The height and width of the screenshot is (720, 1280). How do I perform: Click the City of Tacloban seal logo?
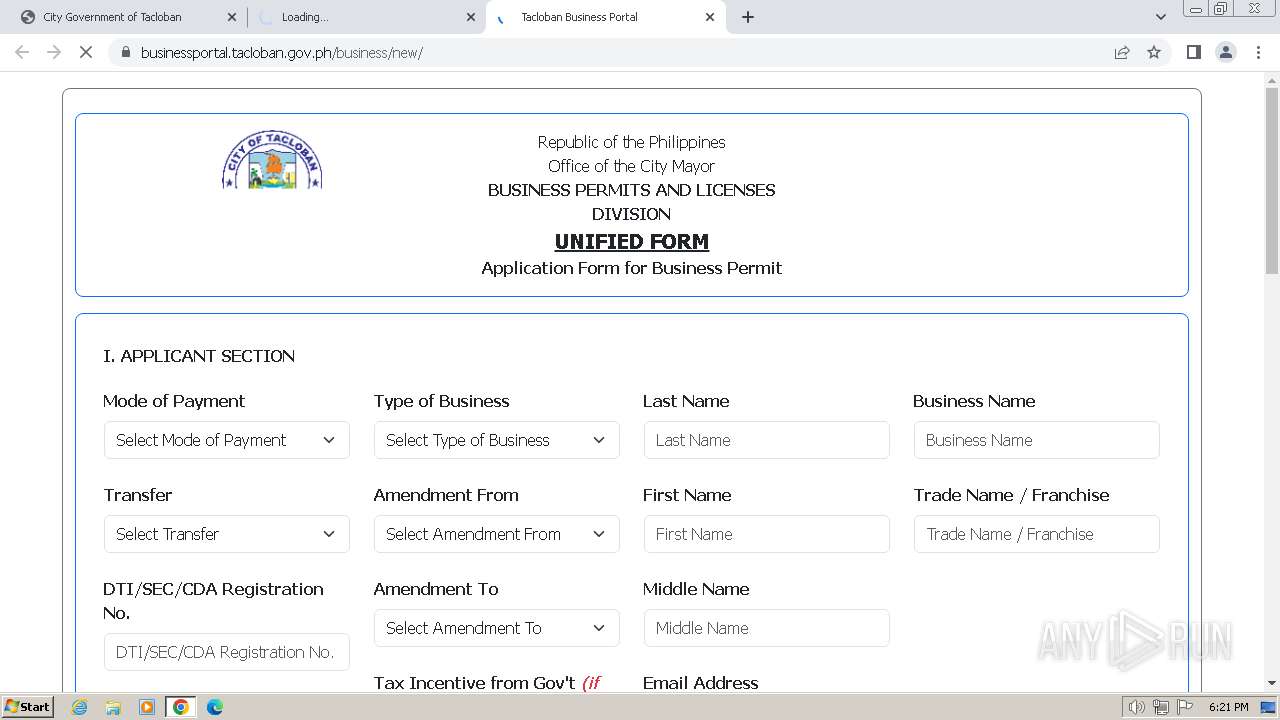(x=272, y=160)
